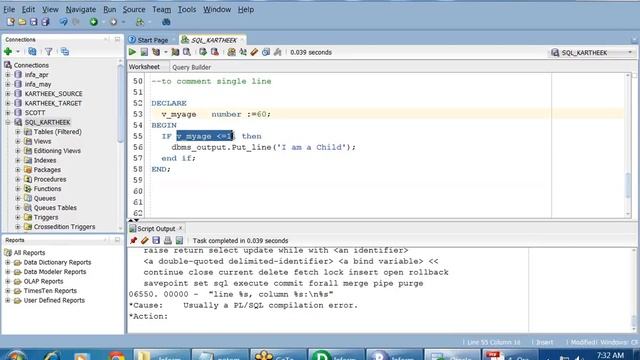Viewport: 640px width, 360px height.
Task: Click the Schema Browser icon in Connections toolbar
Action: 65,51
